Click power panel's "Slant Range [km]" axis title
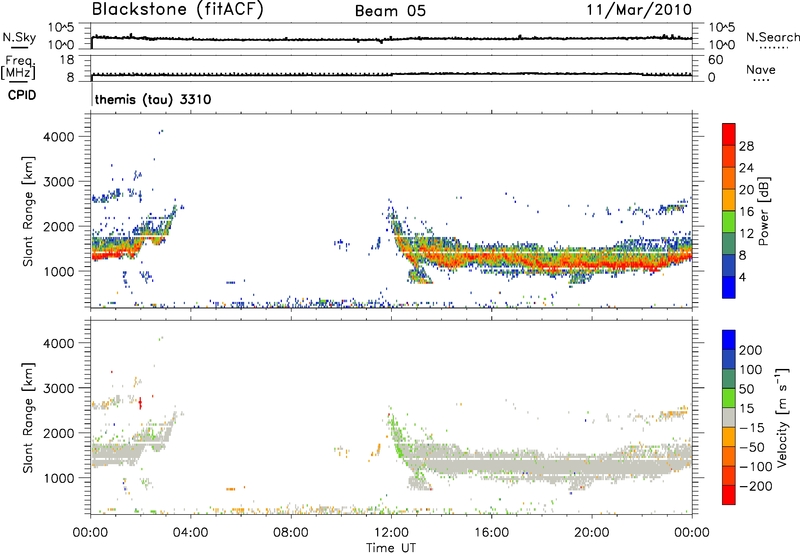Viewport: 800px width, 554px height. tap(28, 211)
